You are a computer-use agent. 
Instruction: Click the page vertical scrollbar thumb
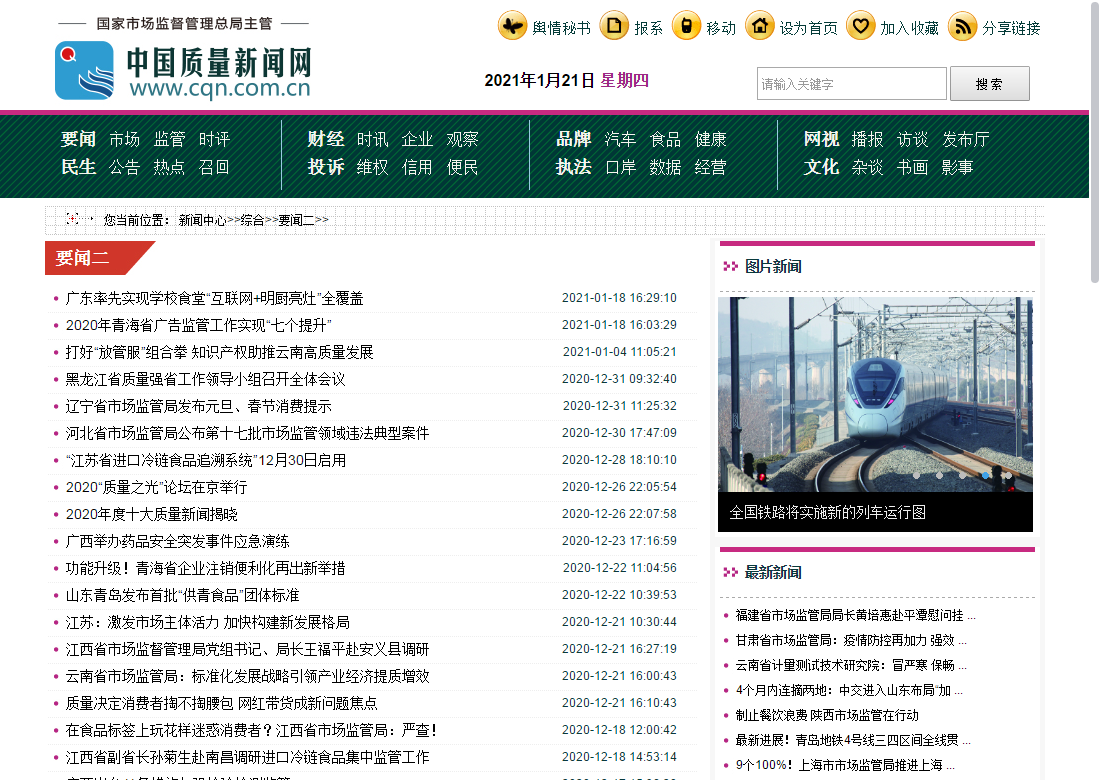(1094, 142)
